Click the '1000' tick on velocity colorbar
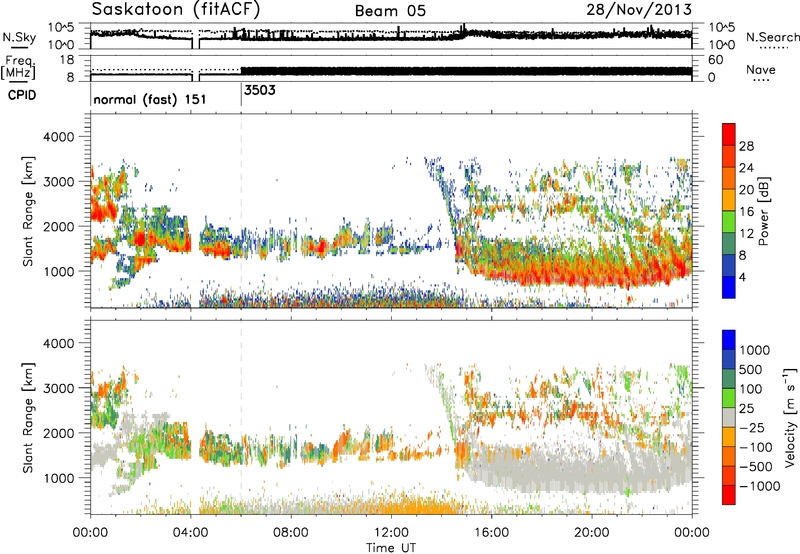800x554 pixels. coord(755,350)
